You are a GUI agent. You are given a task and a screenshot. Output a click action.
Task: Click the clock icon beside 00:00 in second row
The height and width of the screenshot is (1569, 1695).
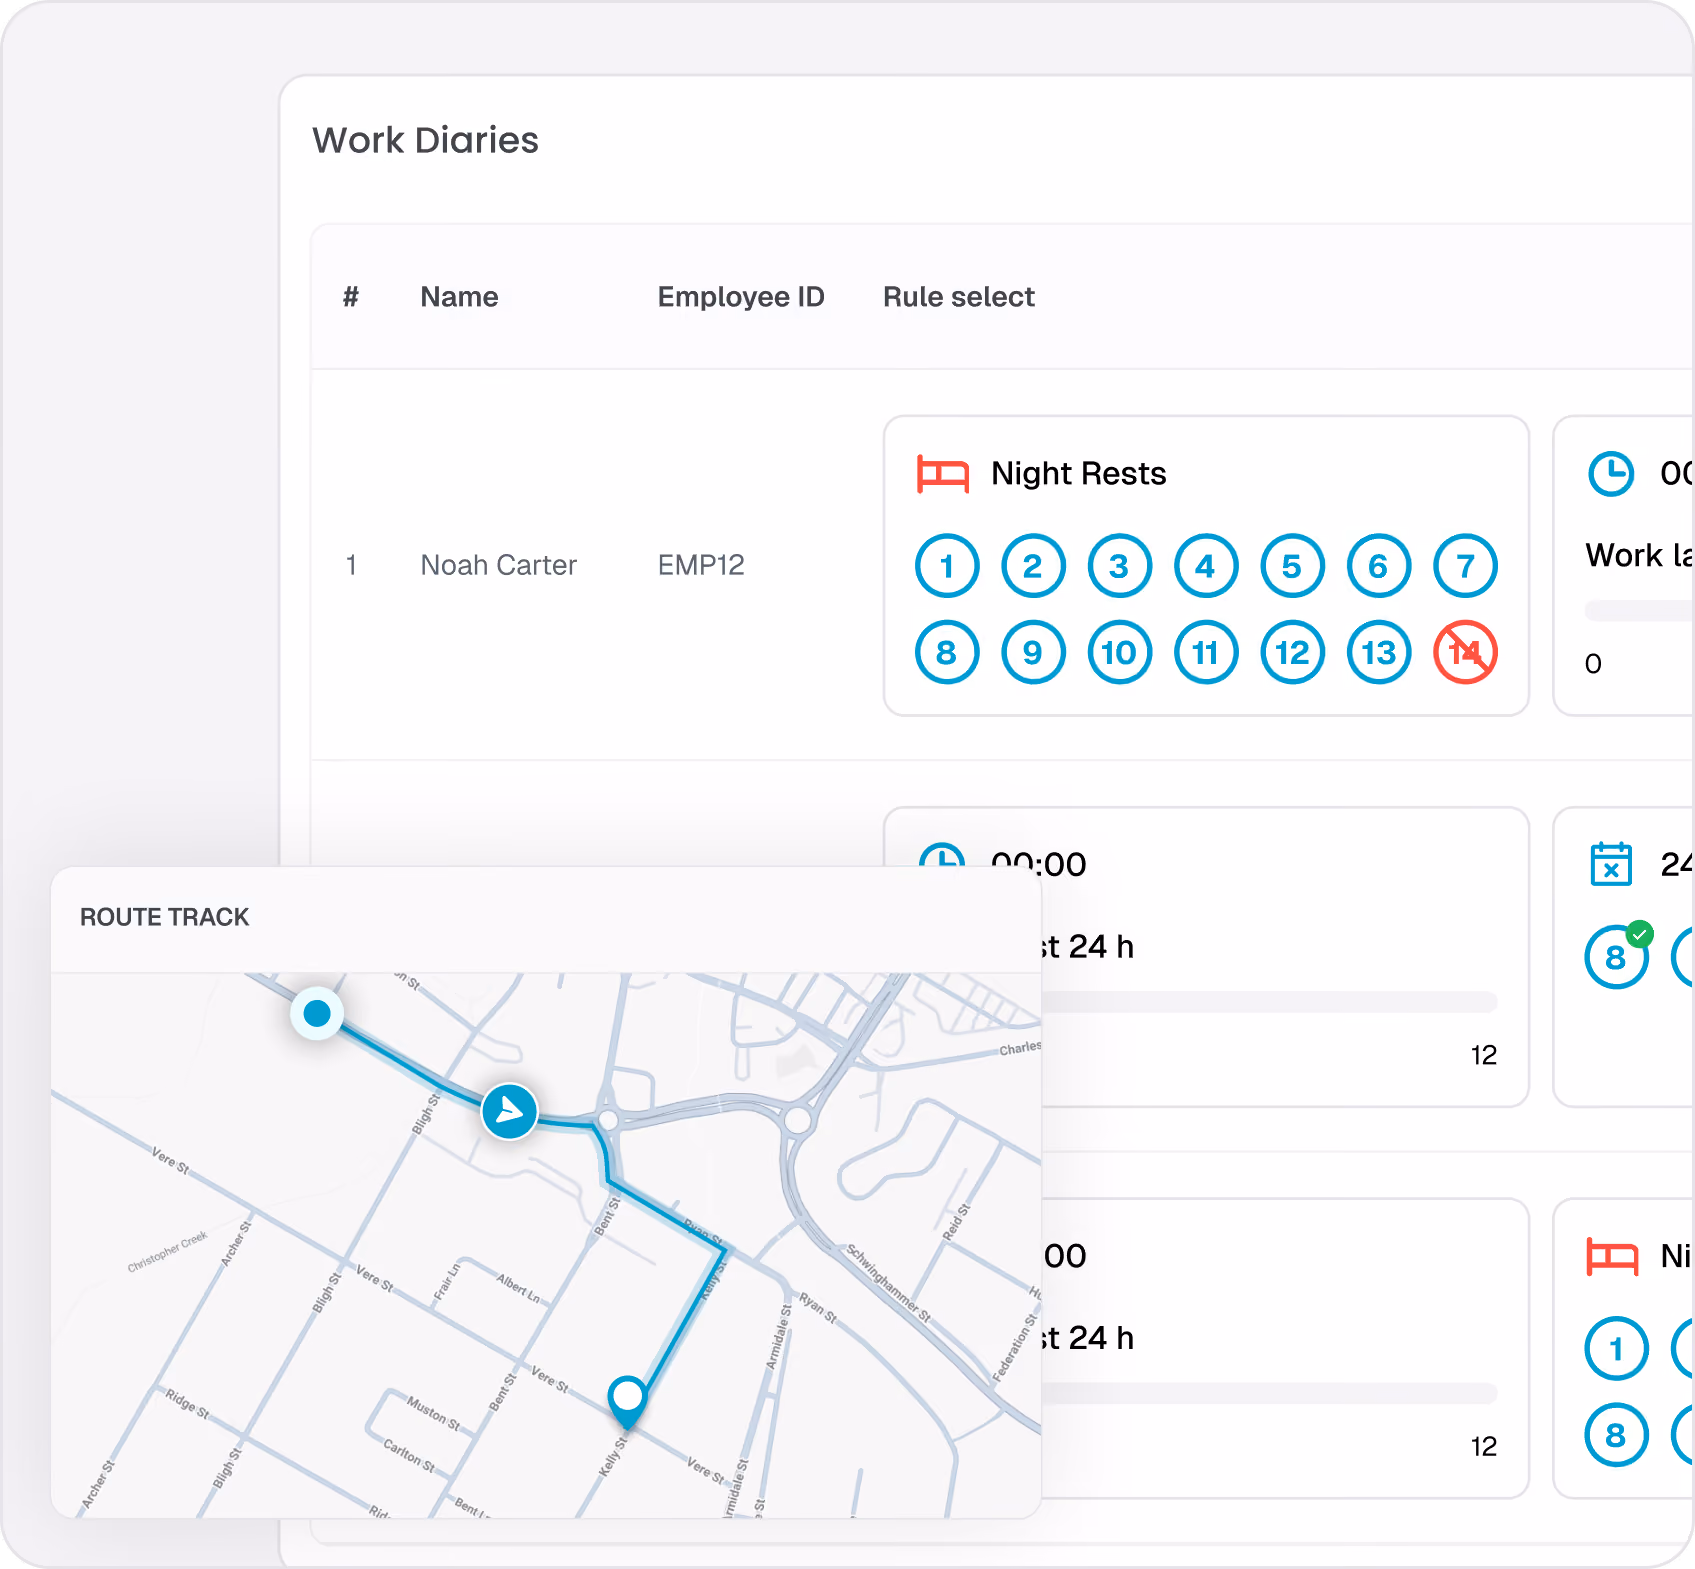pyautogui.click(x=942, y=856)
